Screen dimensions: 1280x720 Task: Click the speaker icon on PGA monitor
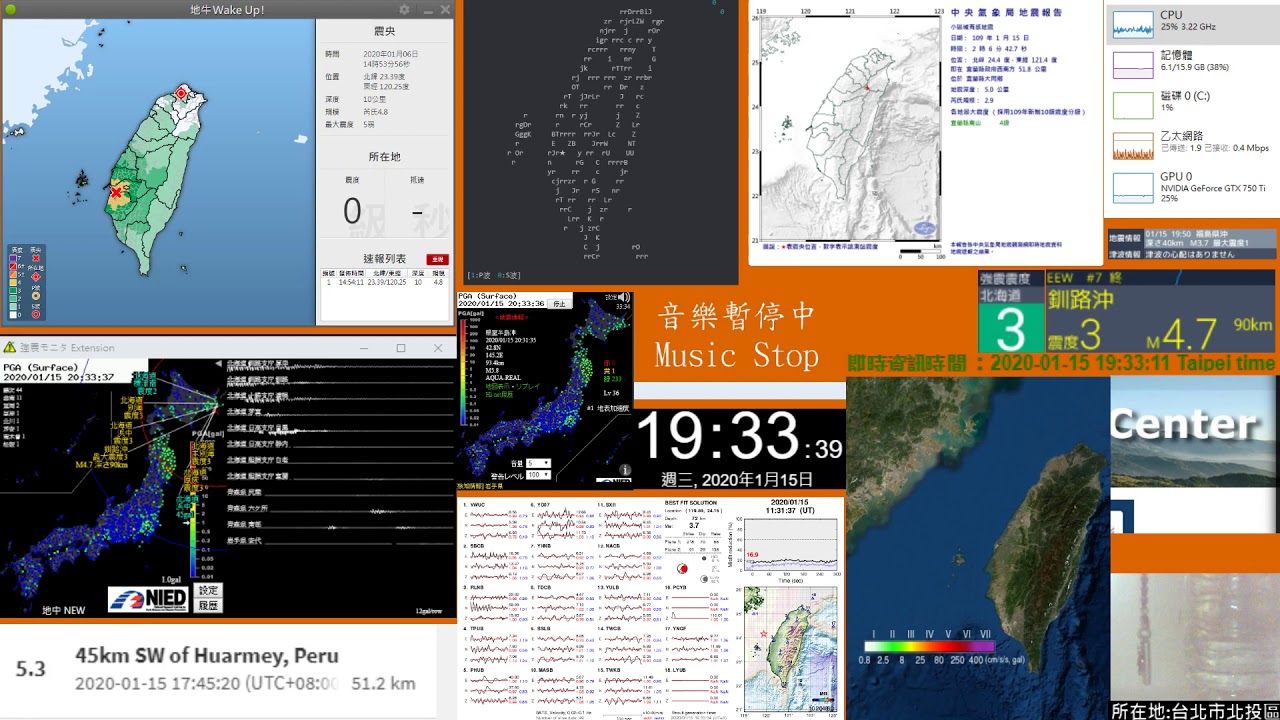point(624,298)
